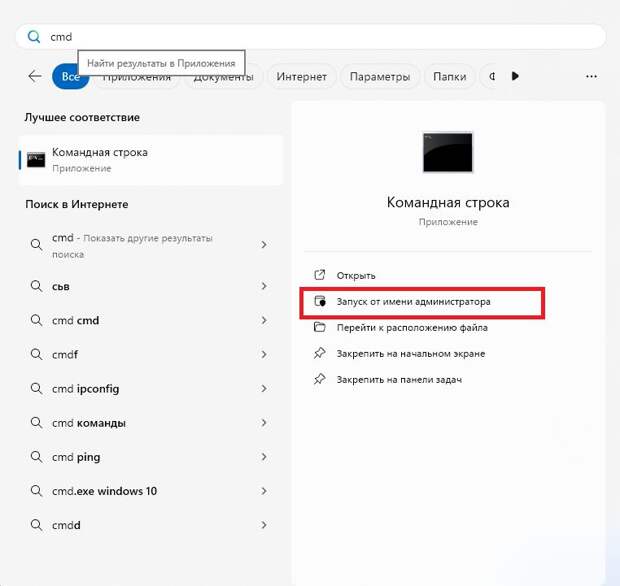Screen dimensions: 620x586
Task: Click search icon beside cmd.exe windows 10
Action: (36, 491)
